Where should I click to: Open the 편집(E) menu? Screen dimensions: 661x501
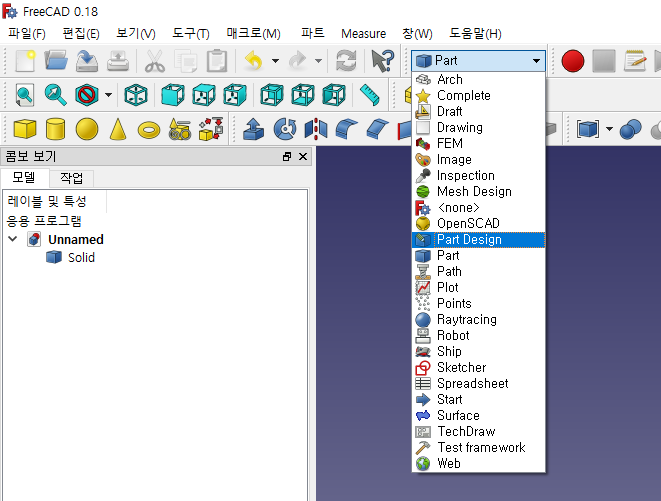[81, 33]
